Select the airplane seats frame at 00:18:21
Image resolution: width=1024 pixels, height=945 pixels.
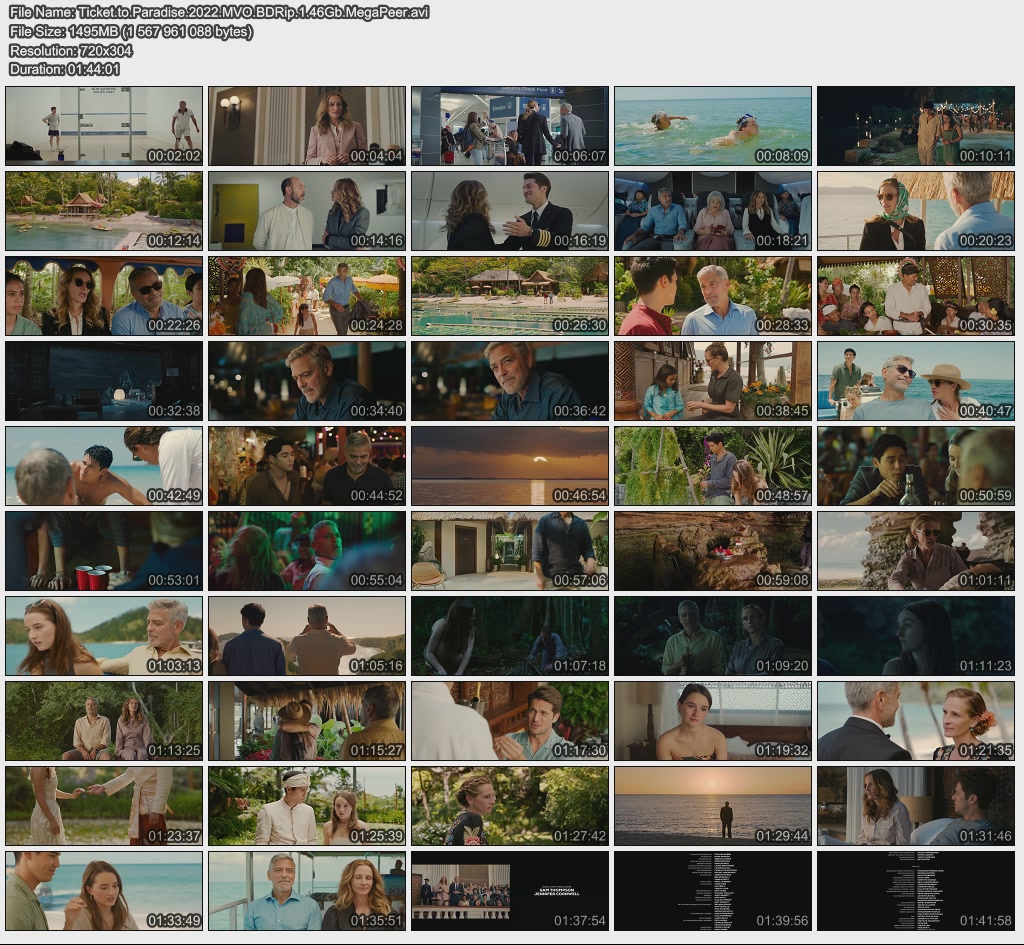tap(712, 210)
